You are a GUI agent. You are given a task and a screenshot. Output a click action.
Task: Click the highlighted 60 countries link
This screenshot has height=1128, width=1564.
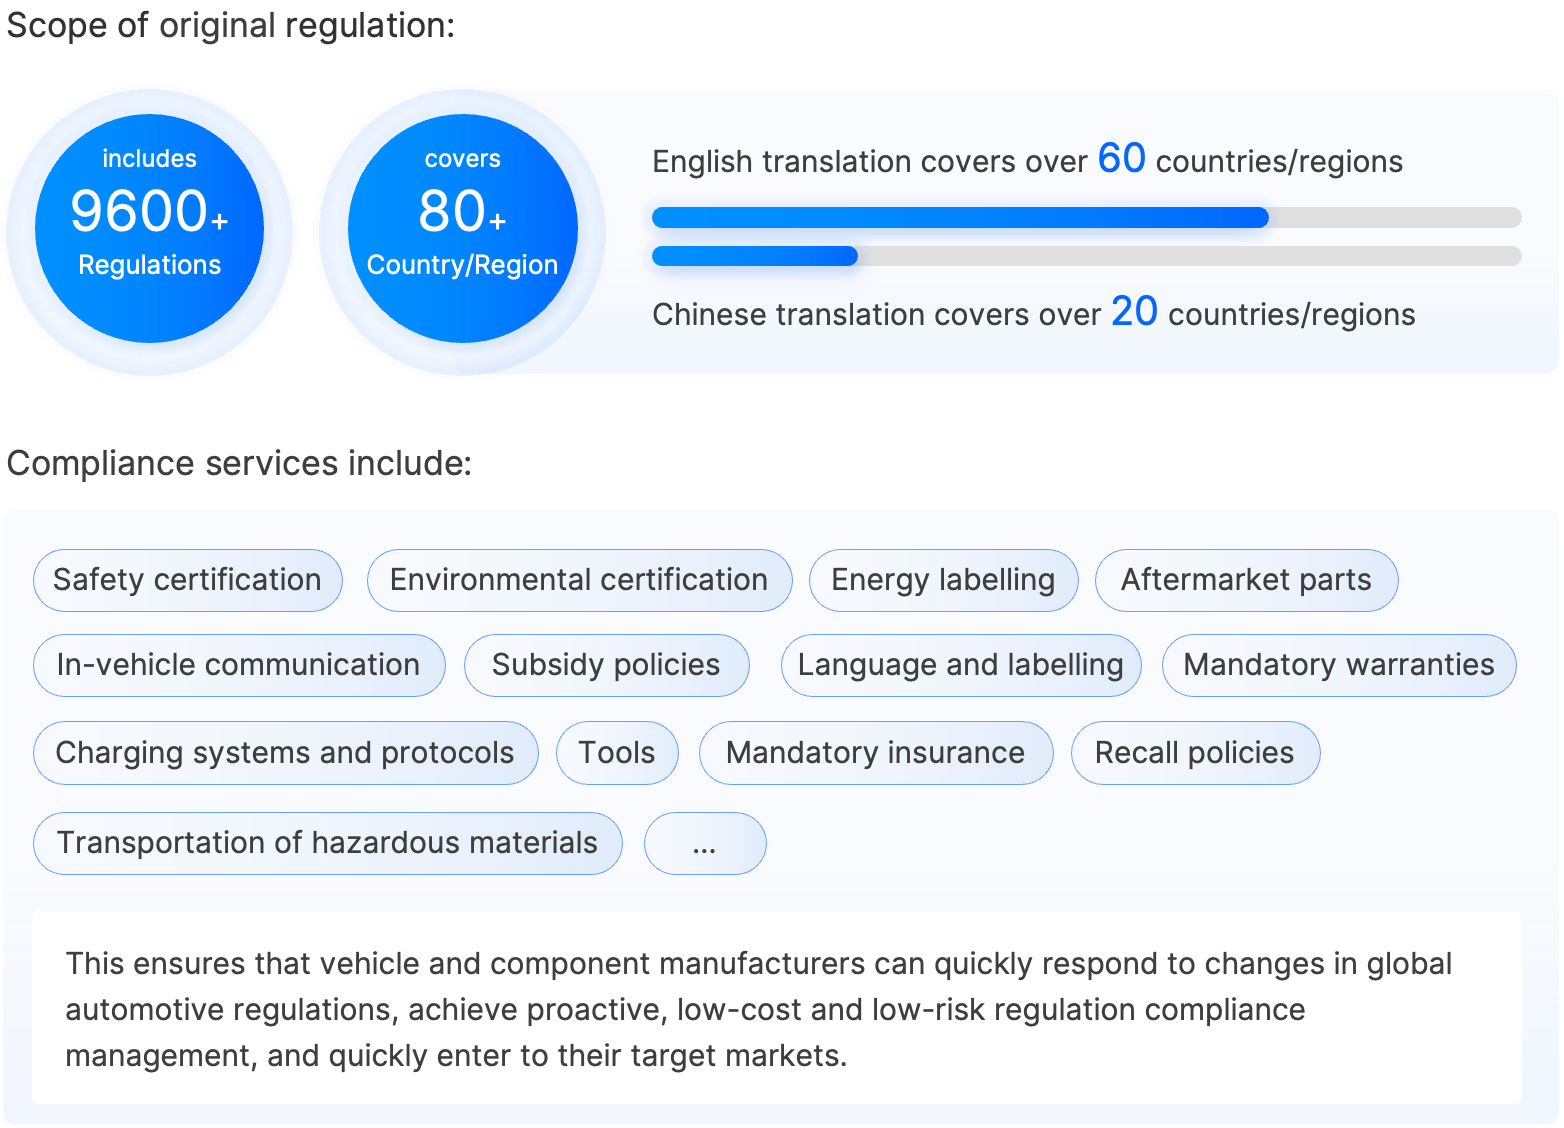pos(1121,159)
